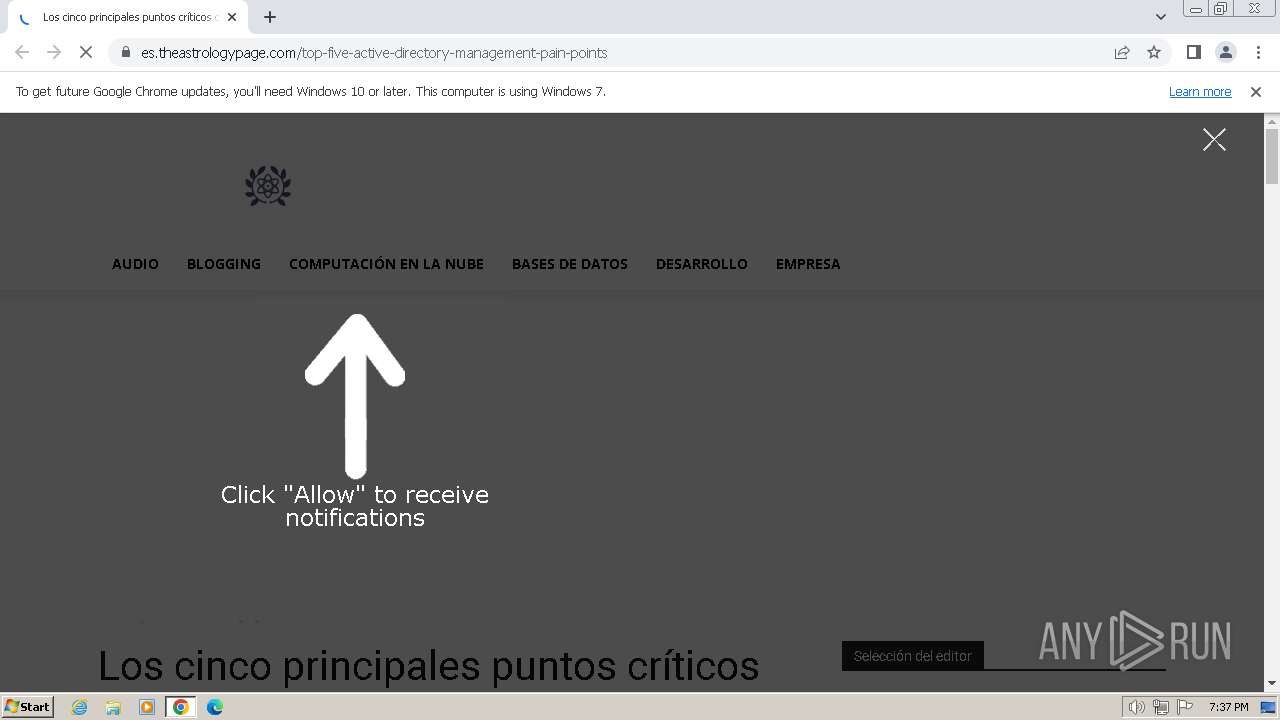Click the volume tray icon

pyautogui.click(x=1137, y=707)
